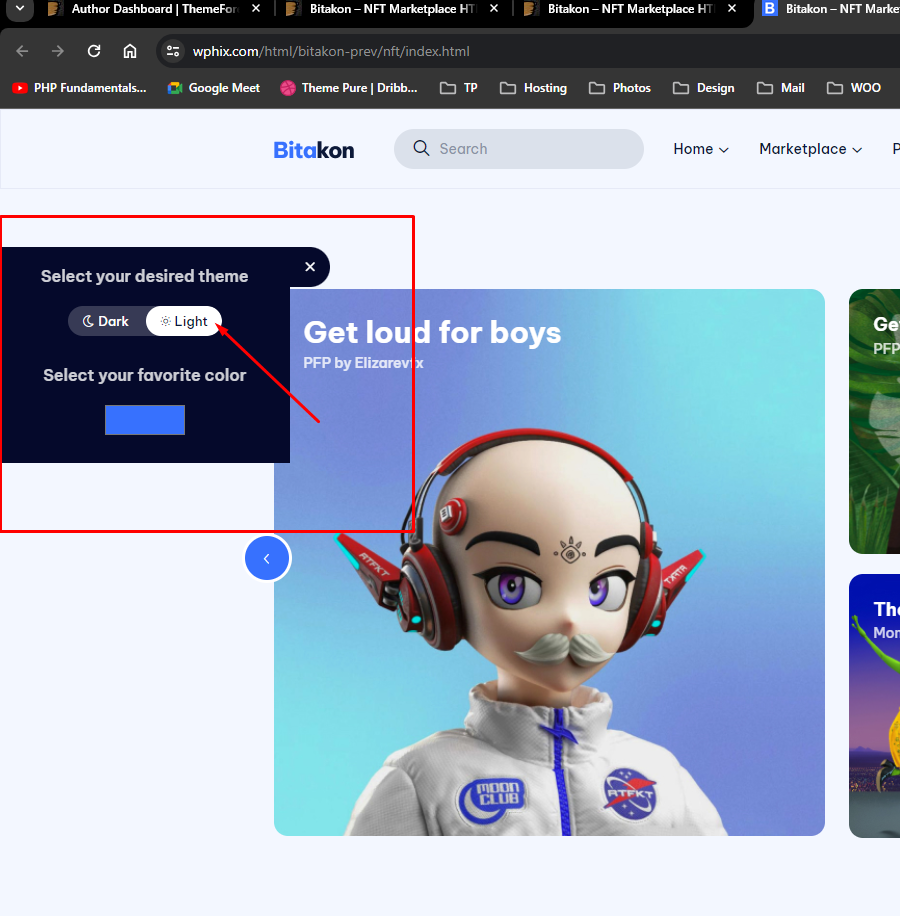Viewport: 900px width, 916px height.
Task: Open the Hosting bookmarks folder
Action: (534, 88)
